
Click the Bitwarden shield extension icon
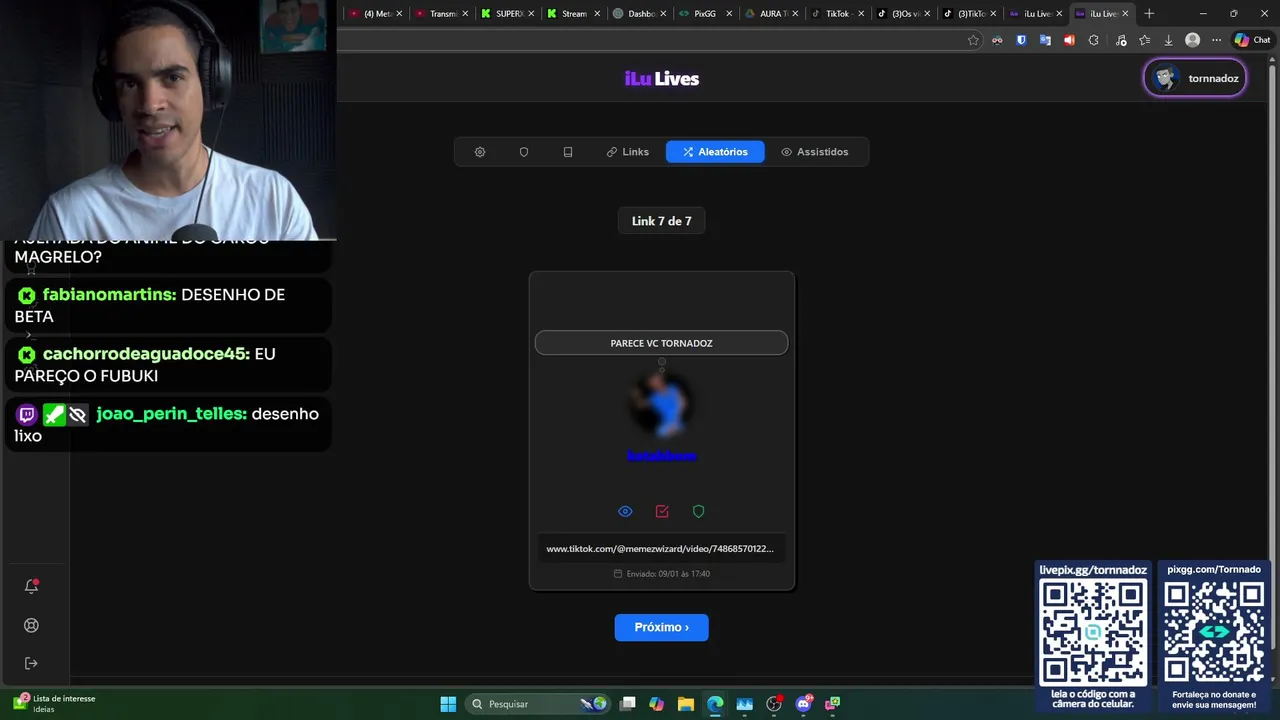click(x=1021, y=40)
